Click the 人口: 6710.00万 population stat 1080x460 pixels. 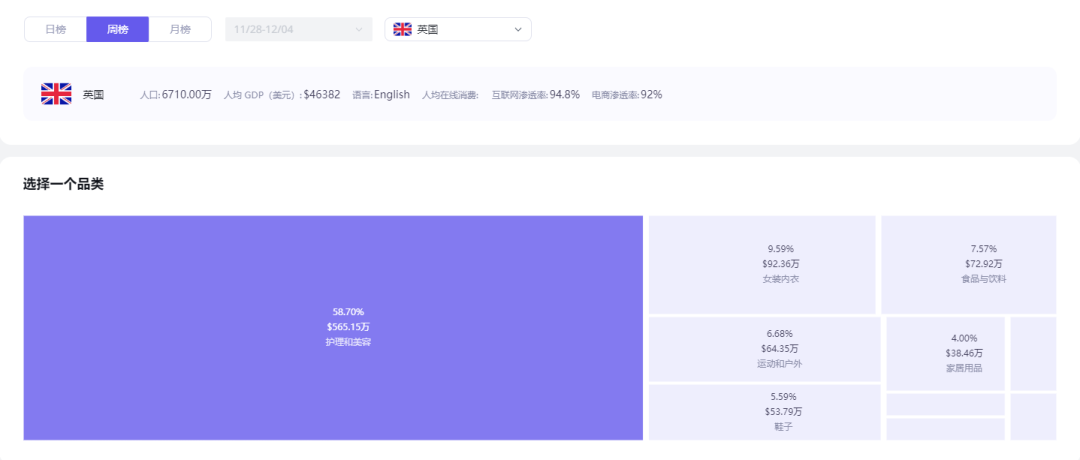pyautogui.click(x=176, y=95)
